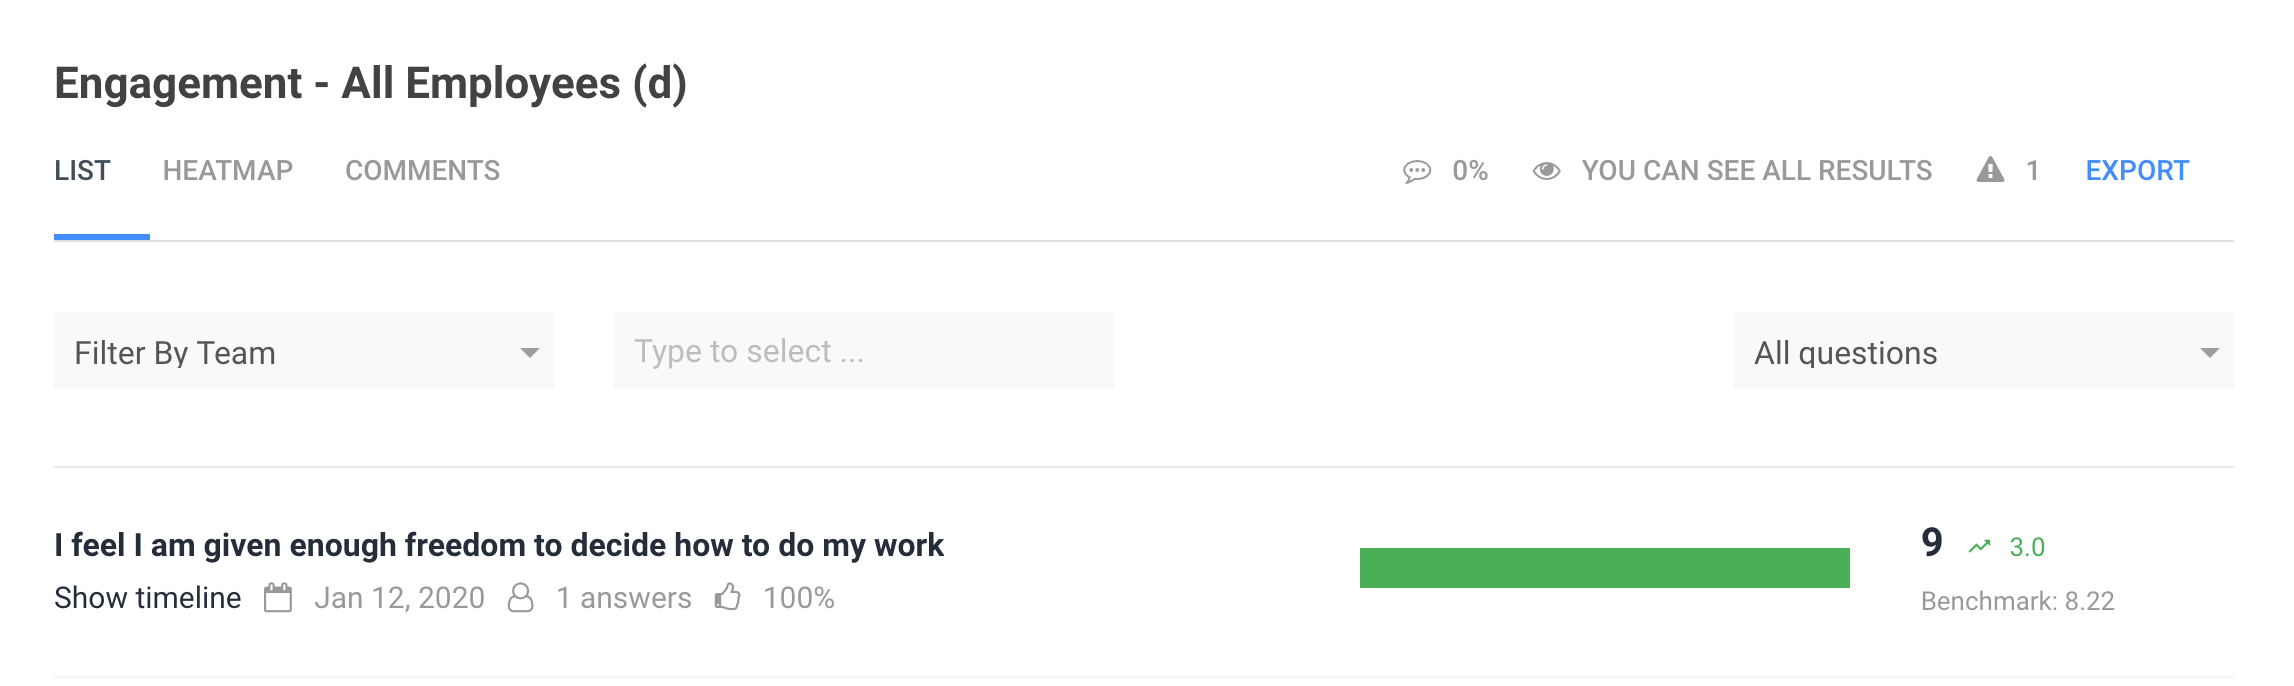Click You Can See All Results label

(1757, 171)
